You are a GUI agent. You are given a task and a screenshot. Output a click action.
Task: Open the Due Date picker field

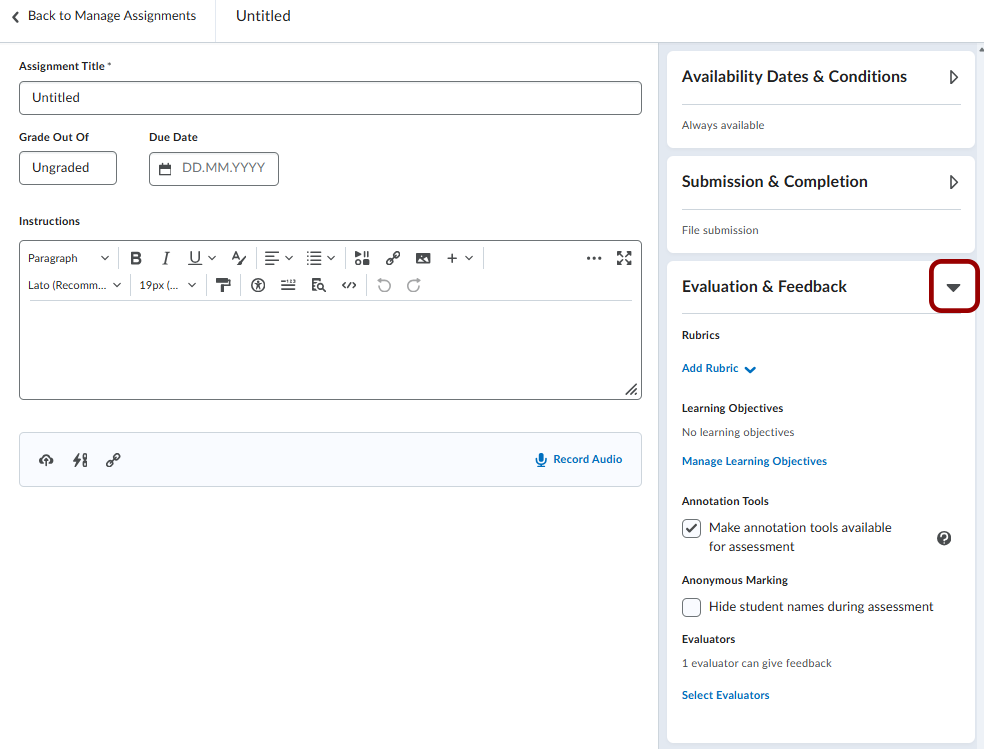[x=214, y=169]
